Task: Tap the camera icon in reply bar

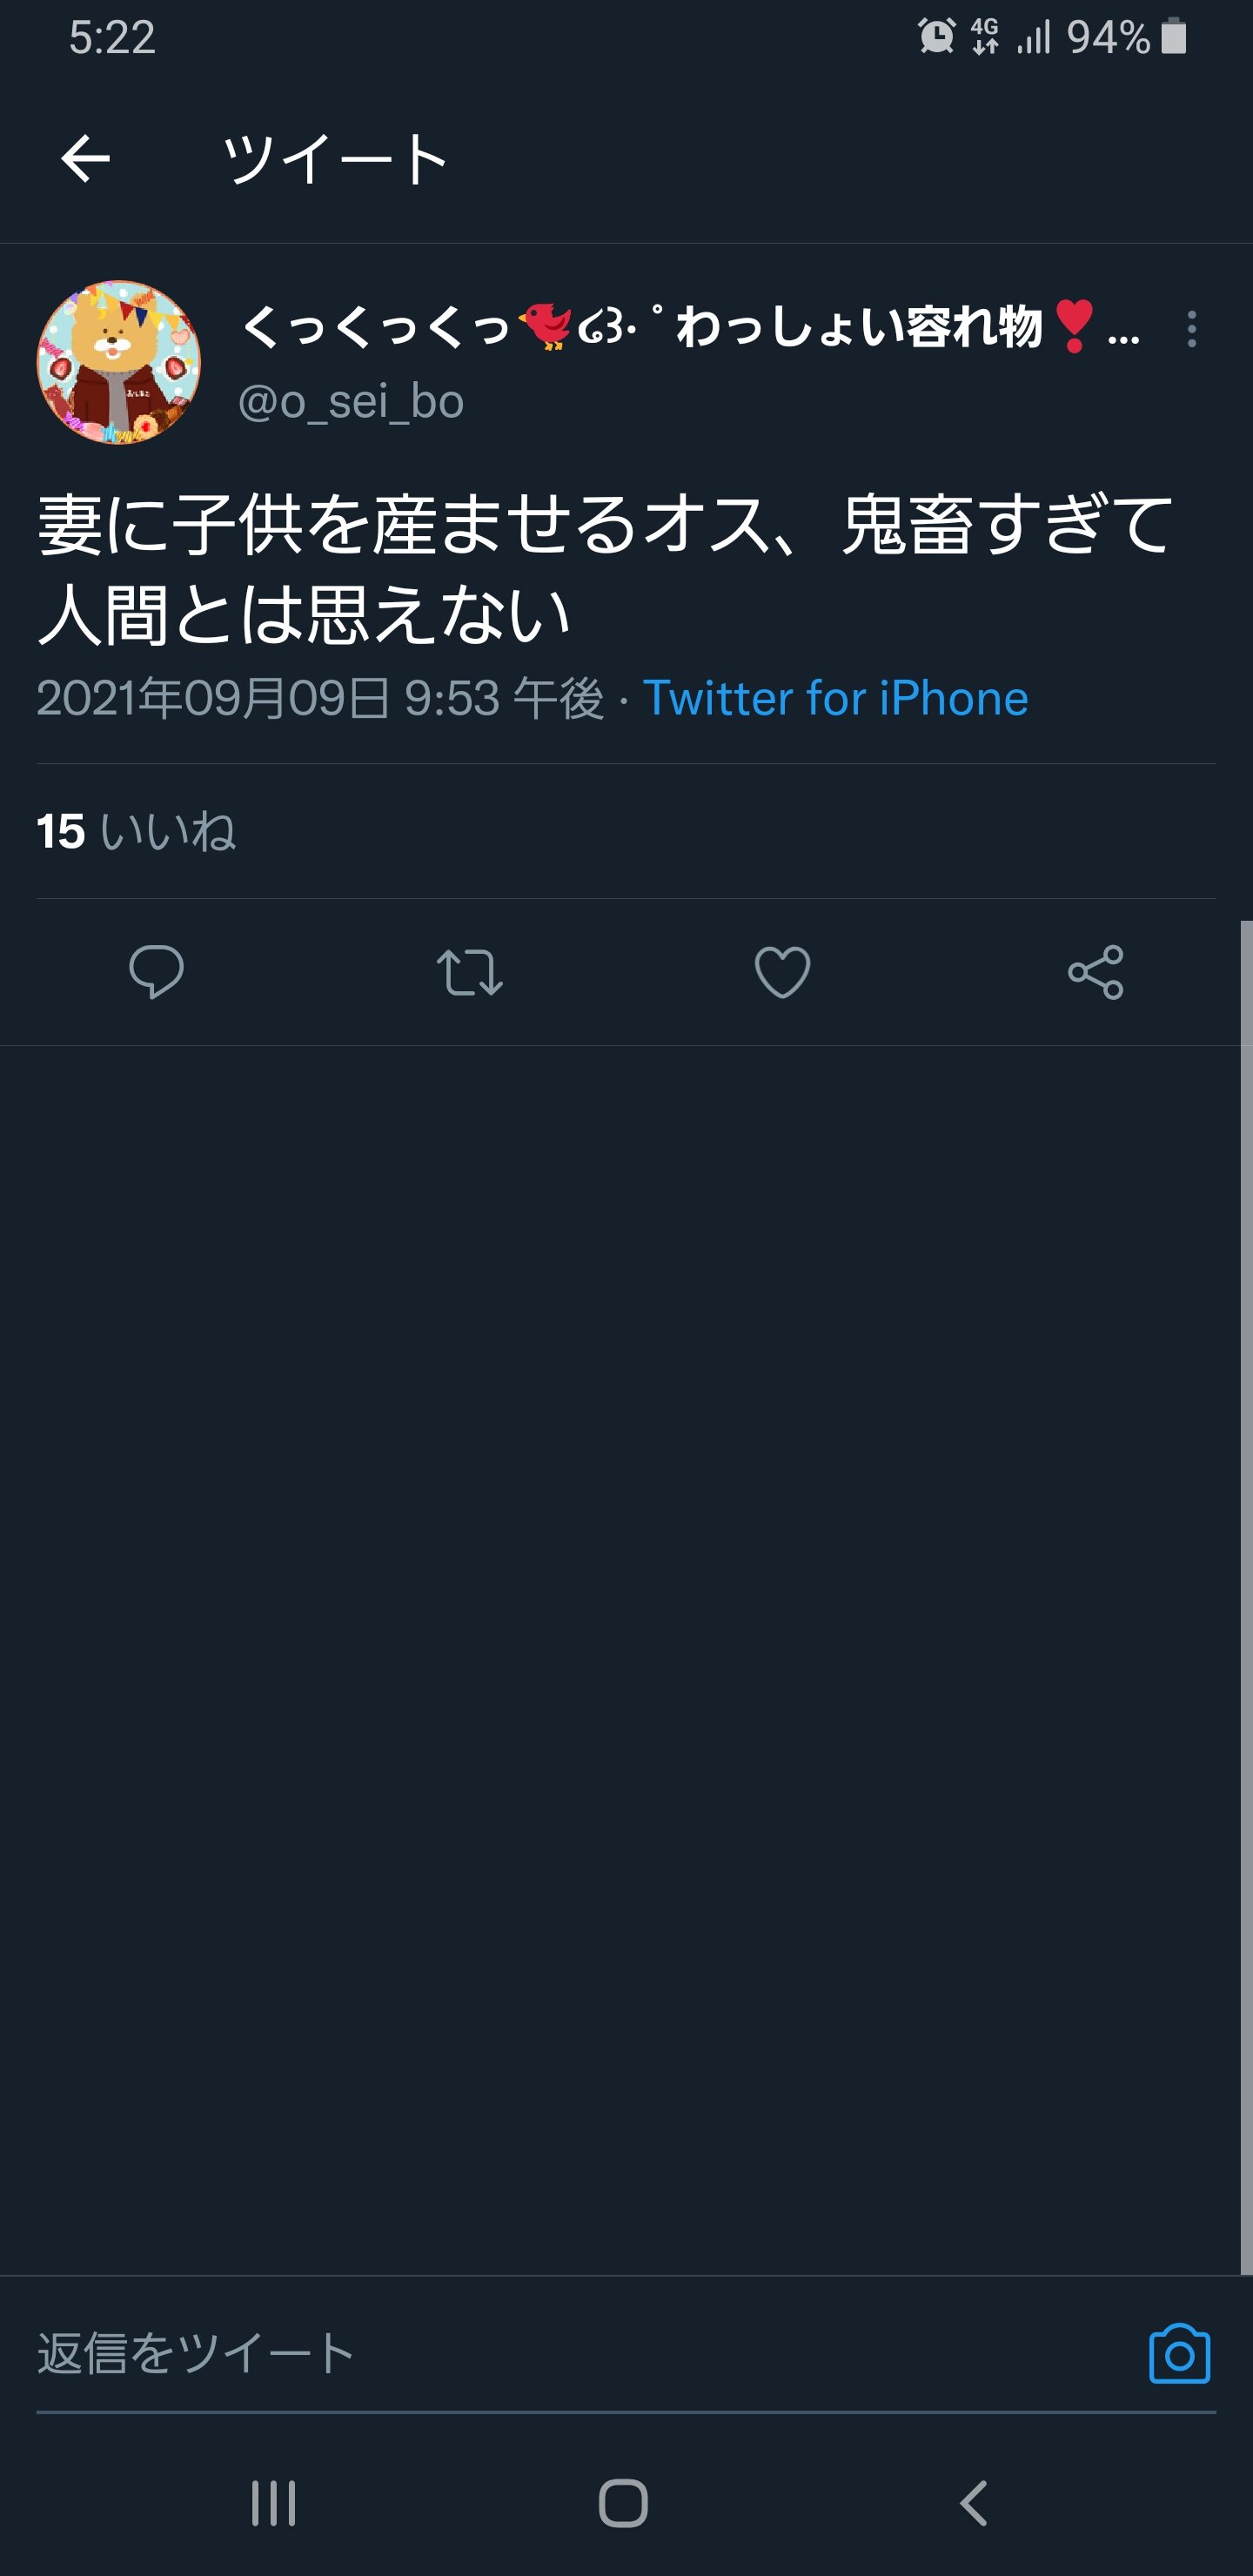Action: click(1179, 2354)
